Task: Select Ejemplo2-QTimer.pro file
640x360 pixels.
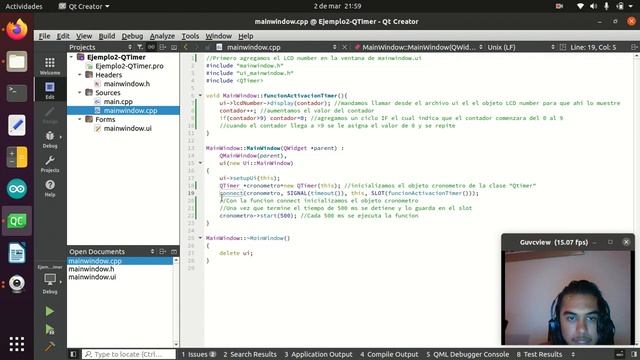Action: click(x=129, y=66)
